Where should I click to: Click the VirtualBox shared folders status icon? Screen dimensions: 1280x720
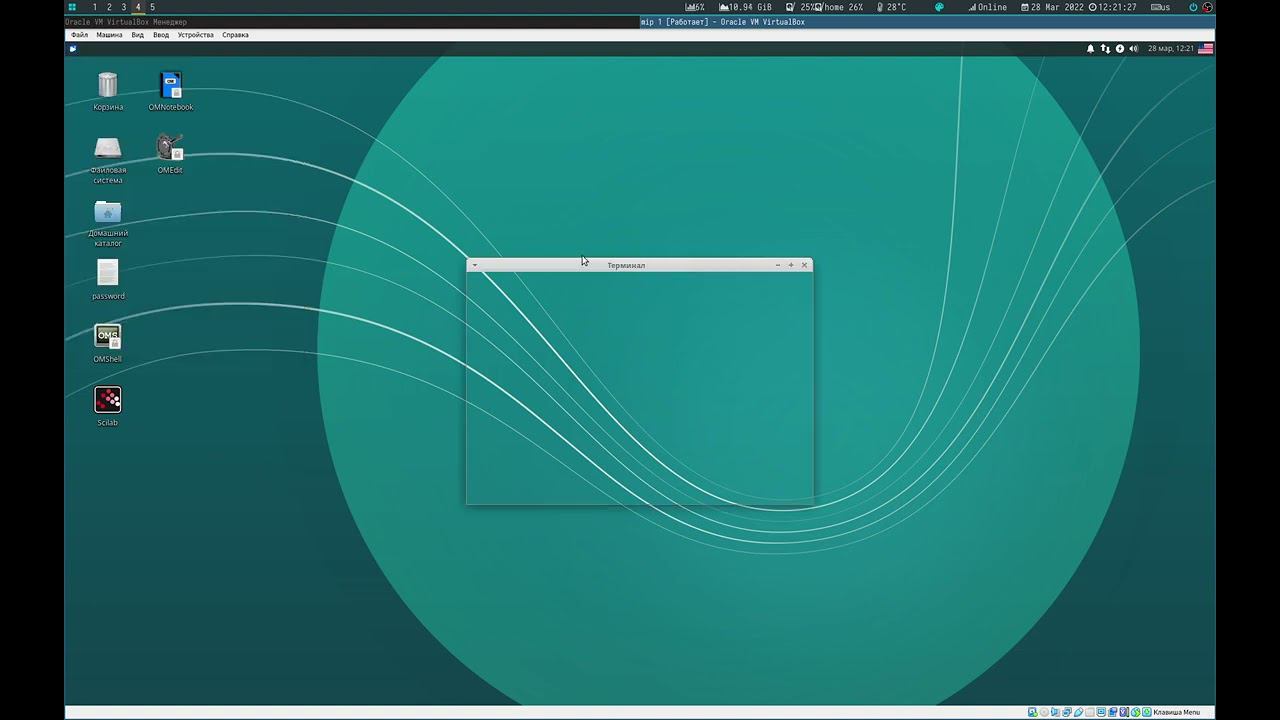click(1090, 712)
